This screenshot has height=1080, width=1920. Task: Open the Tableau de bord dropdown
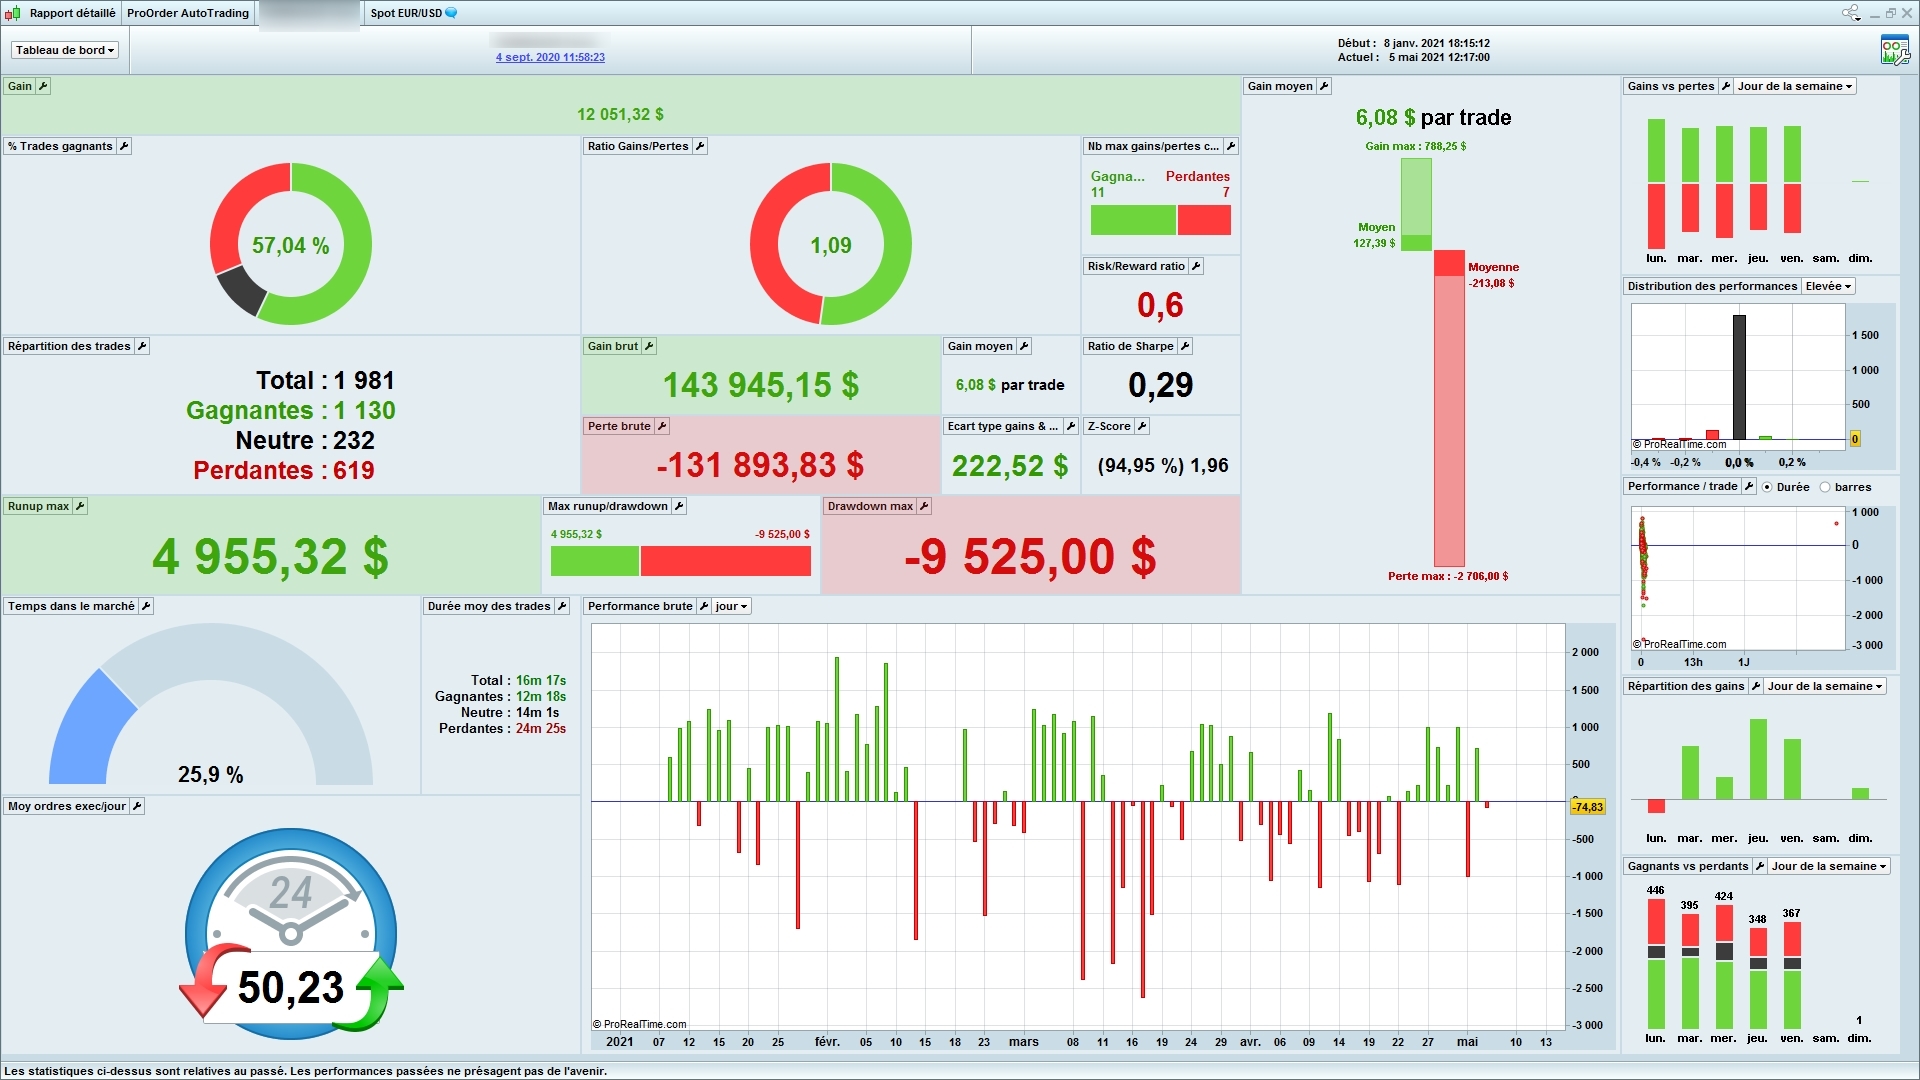[x=65, y=50]
